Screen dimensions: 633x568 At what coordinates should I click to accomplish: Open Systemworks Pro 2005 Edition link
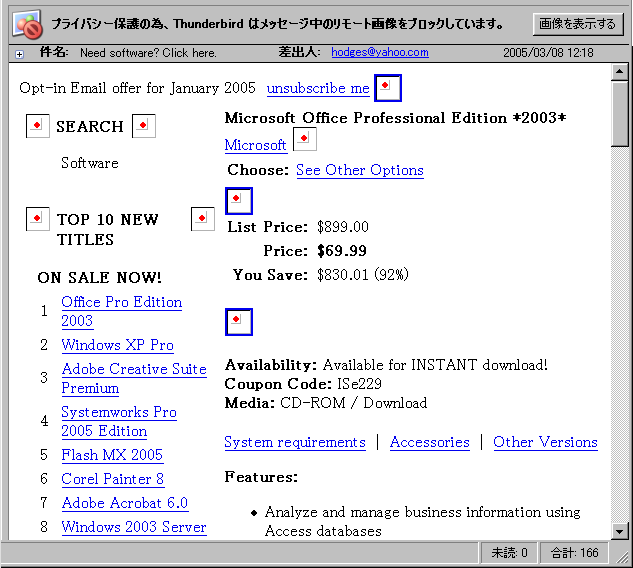(119, 421)
